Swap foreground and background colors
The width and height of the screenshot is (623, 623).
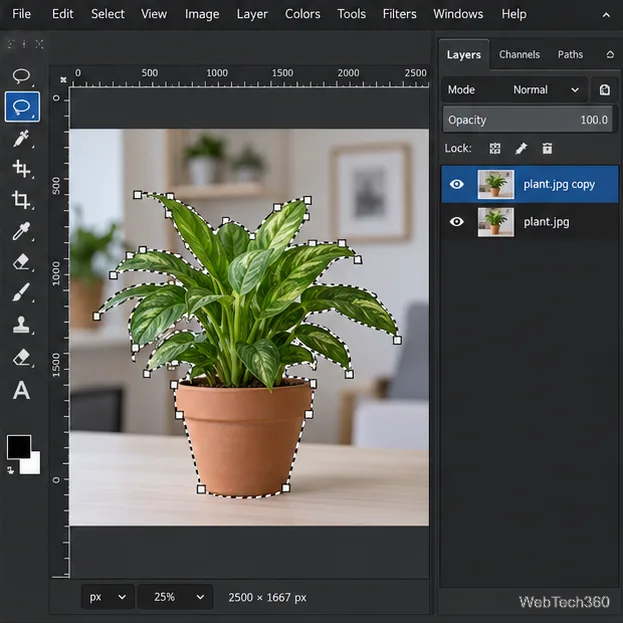coord(11,470)
